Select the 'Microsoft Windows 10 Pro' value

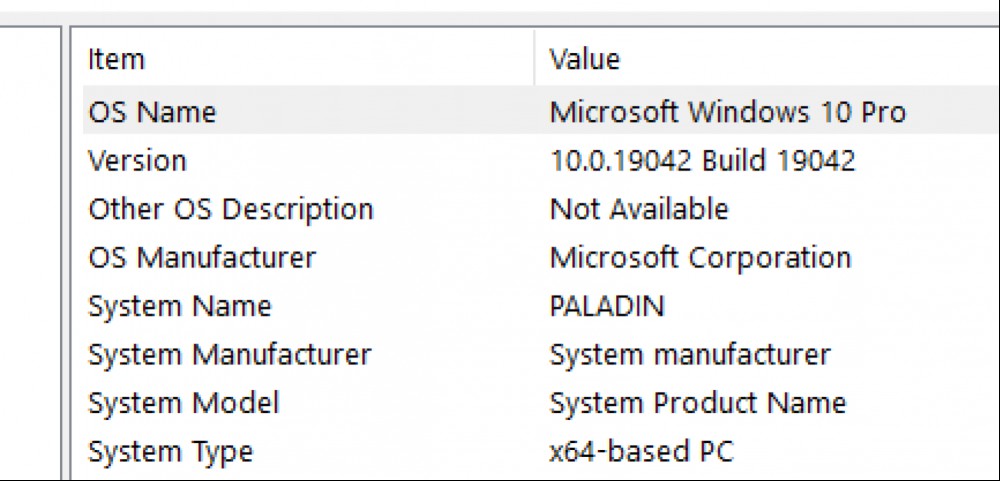[x=727, y=112]
